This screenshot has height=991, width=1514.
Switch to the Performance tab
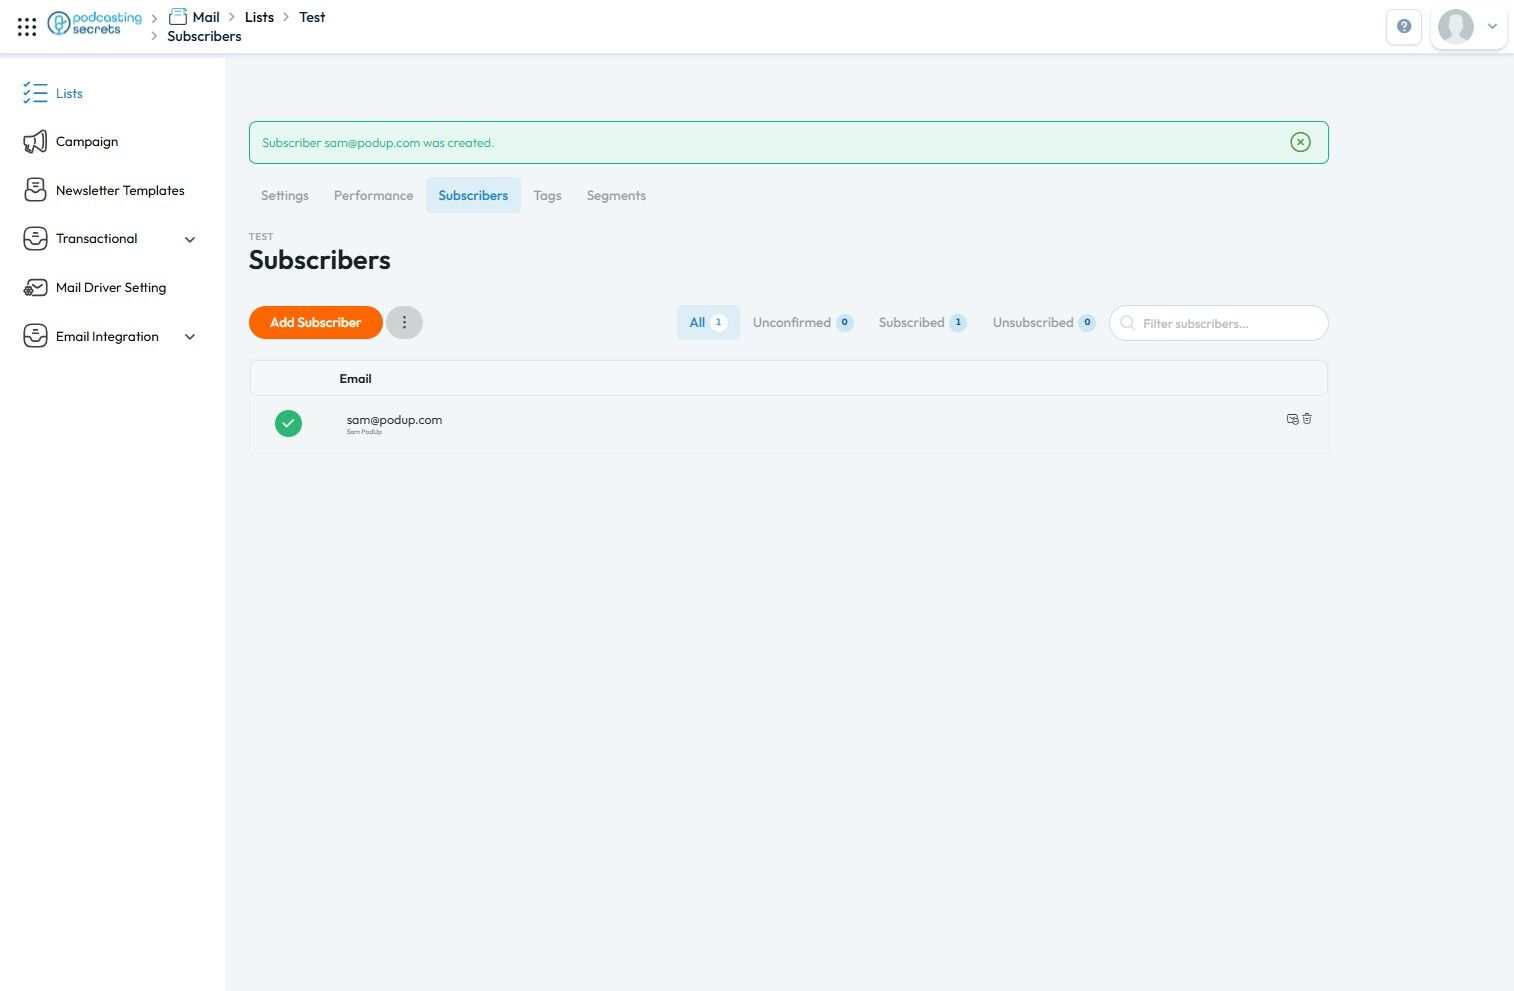(373, 196)
